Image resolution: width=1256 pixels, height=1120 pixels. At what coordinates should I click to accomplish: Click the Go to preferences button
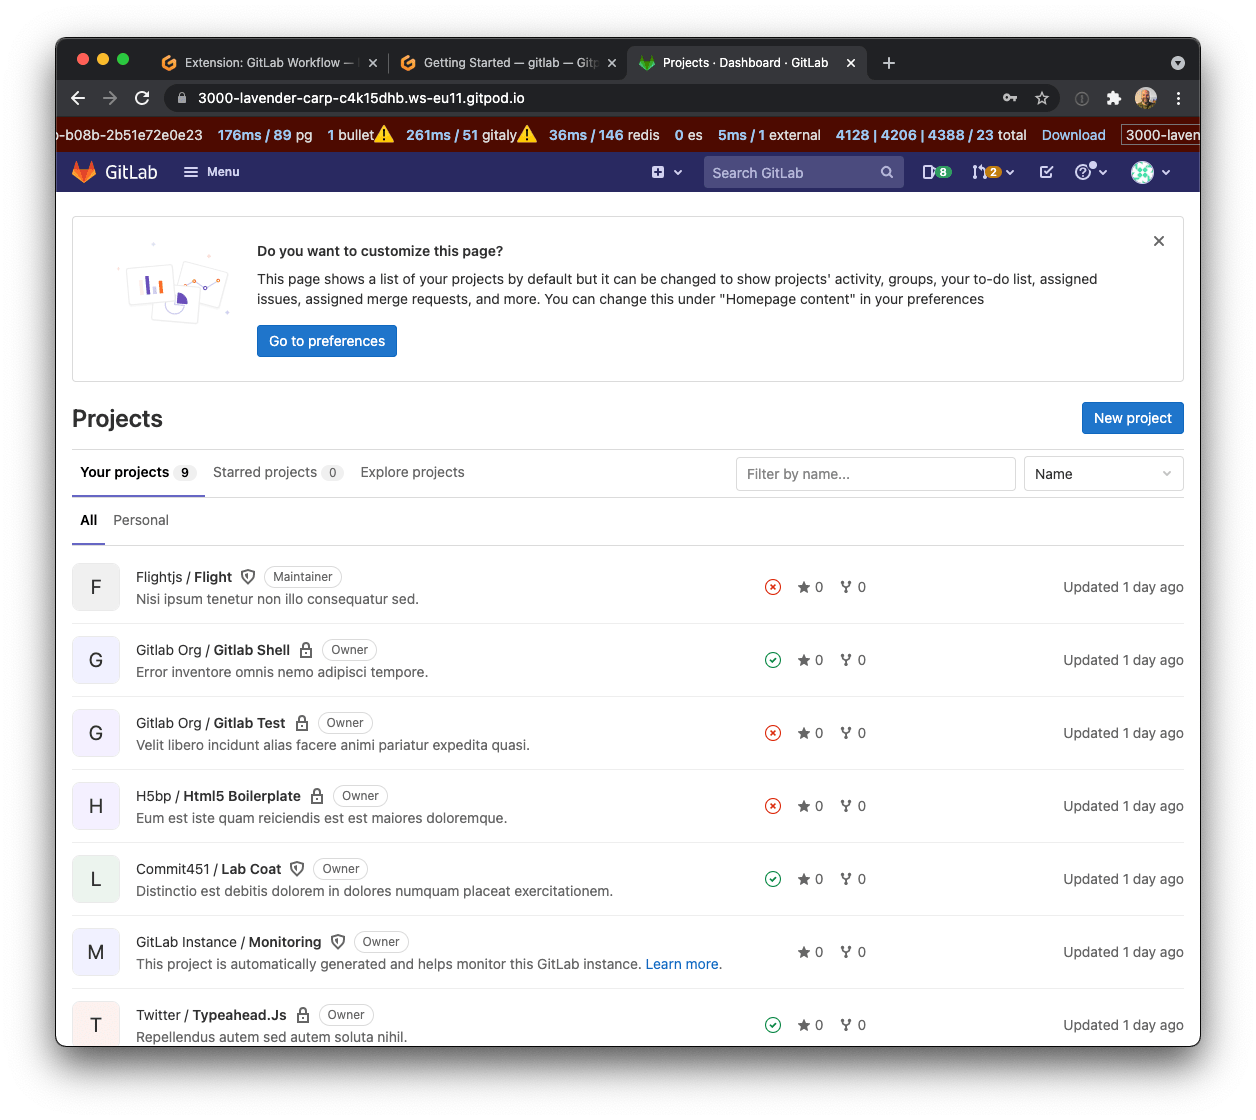(326, 341)
